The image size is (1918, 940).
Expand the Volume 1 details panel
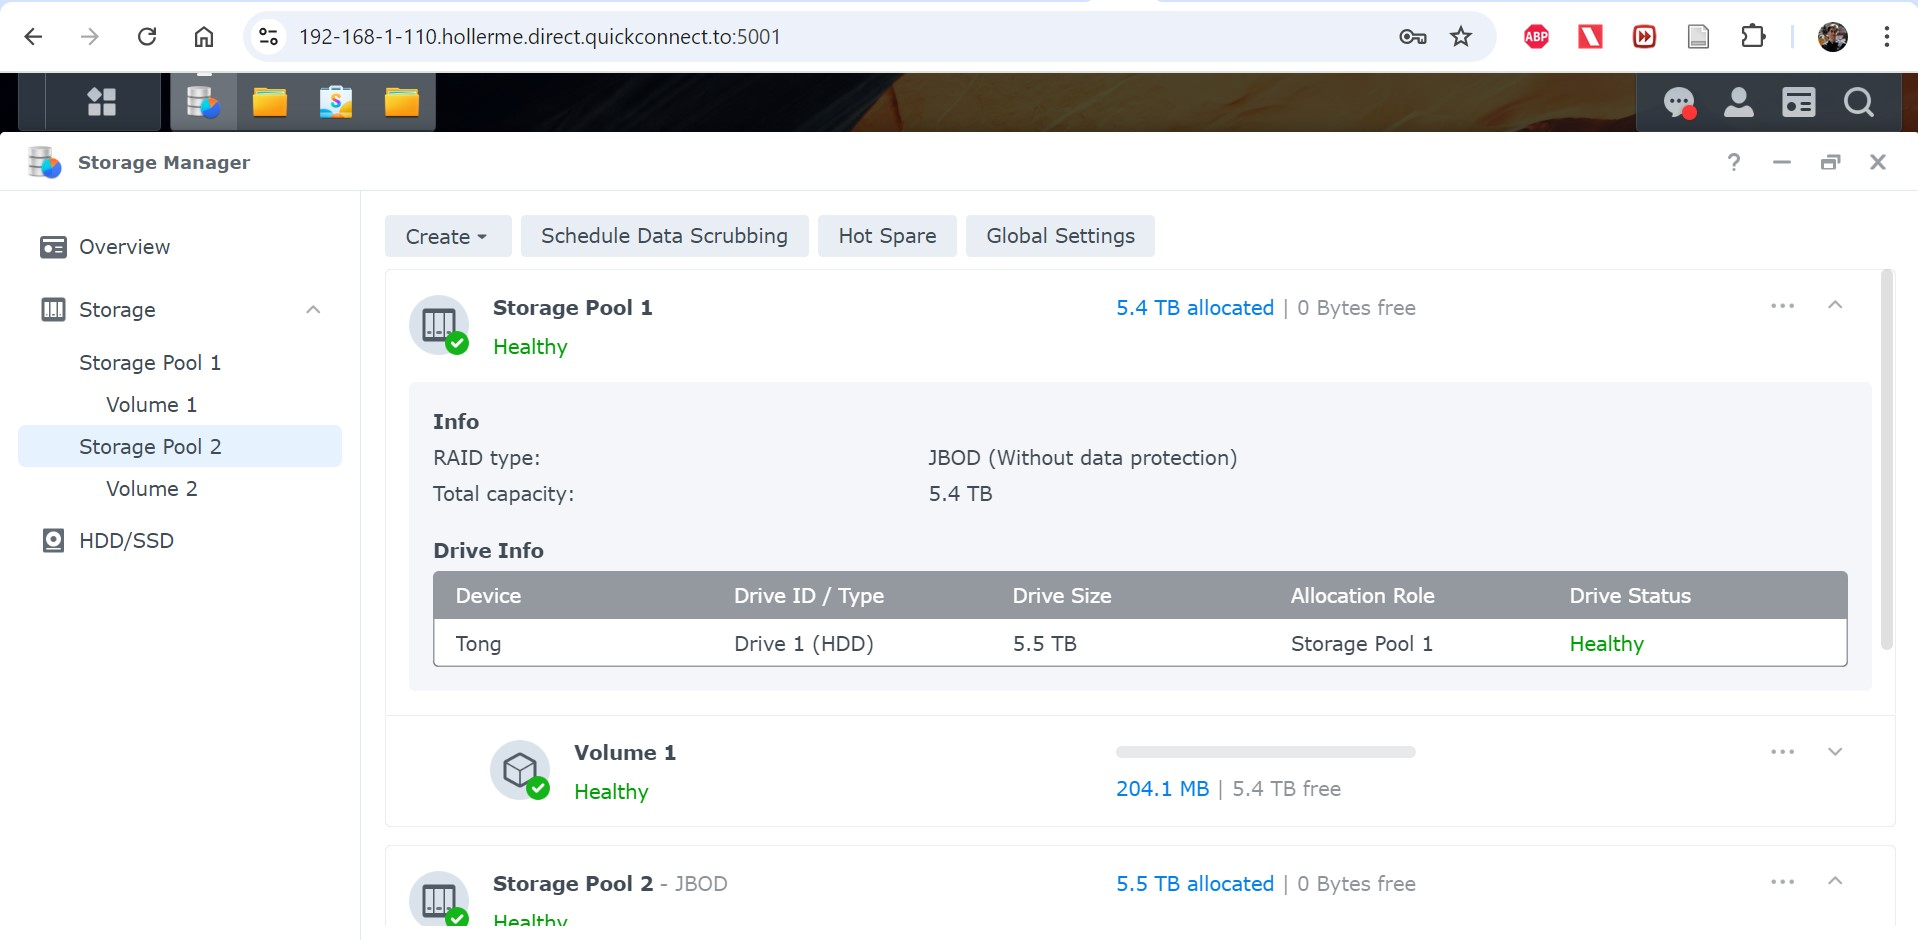point(1835,752)
